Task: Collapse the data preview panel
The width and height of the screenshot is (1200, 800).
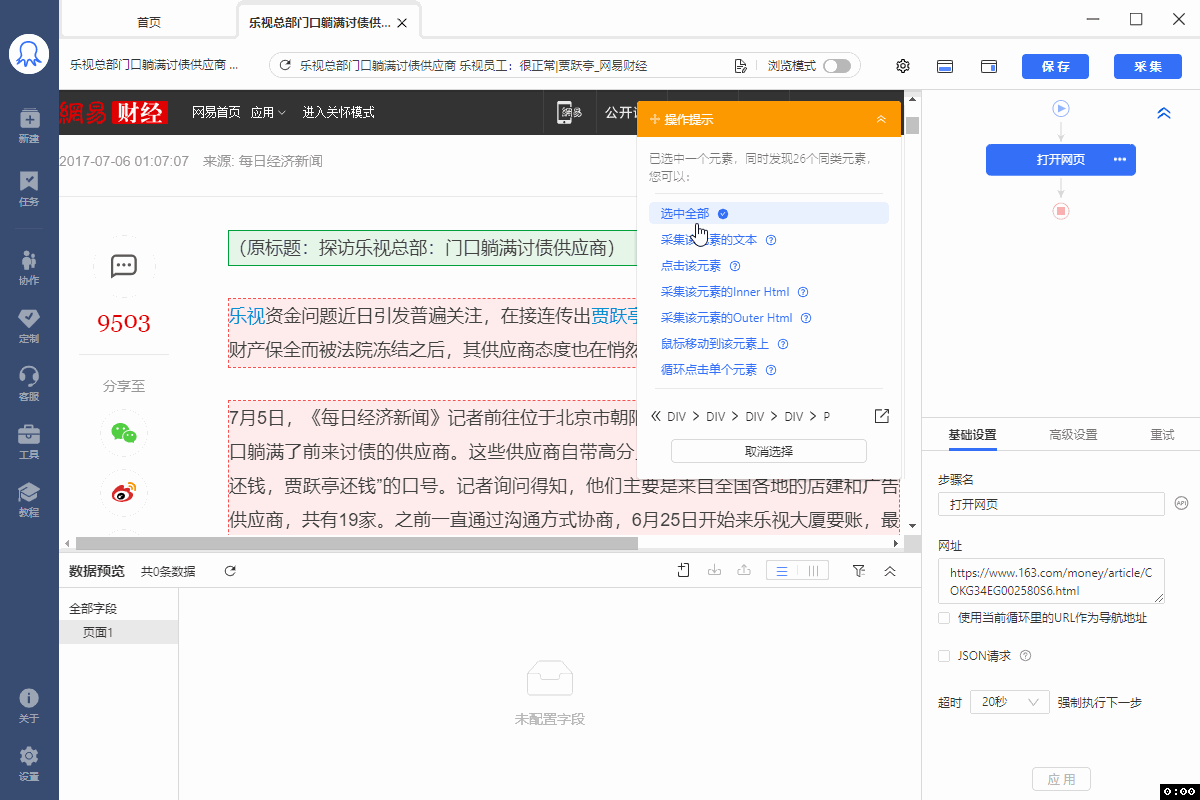Action: click(x=889, y=570)
